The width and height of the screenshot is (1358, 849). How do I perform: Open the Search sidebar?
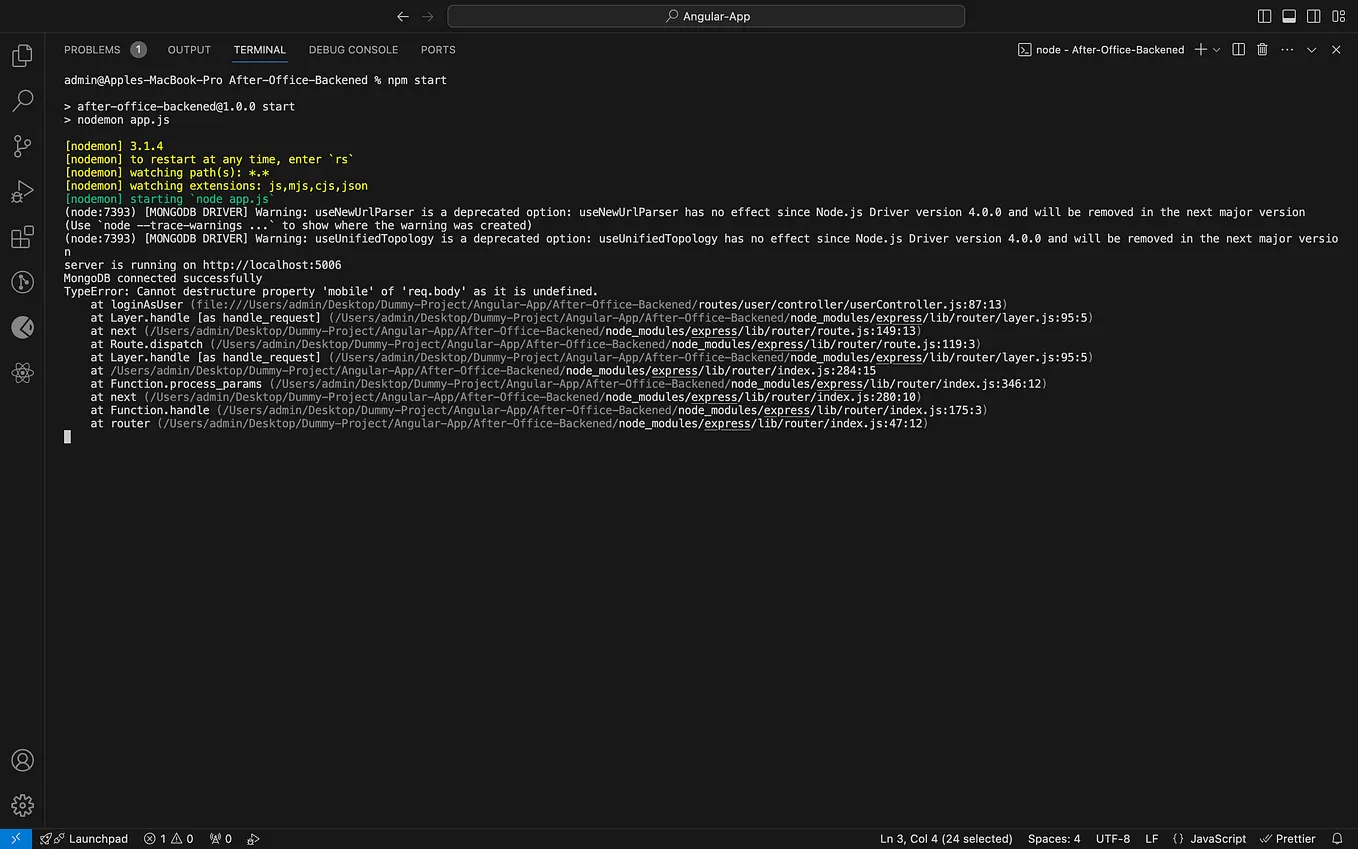pyautogui.click(x=22, y=100)
